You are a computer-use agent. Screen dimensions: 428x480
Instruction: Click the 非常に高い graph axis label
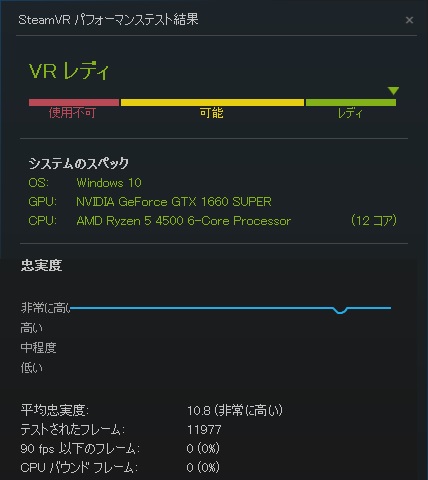pos(45,308)
